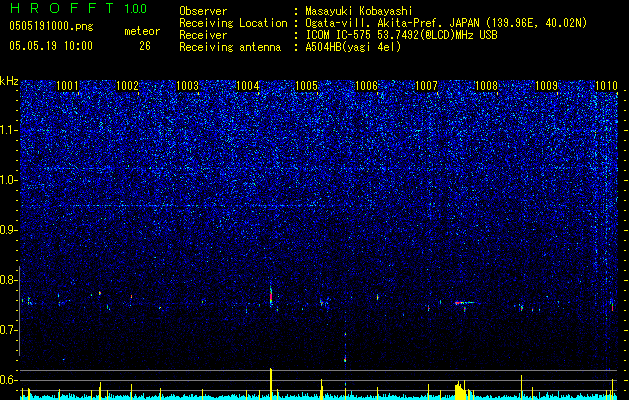Click the file name 0505191000.png
The image size is (629, 400).
pos(51,26)
